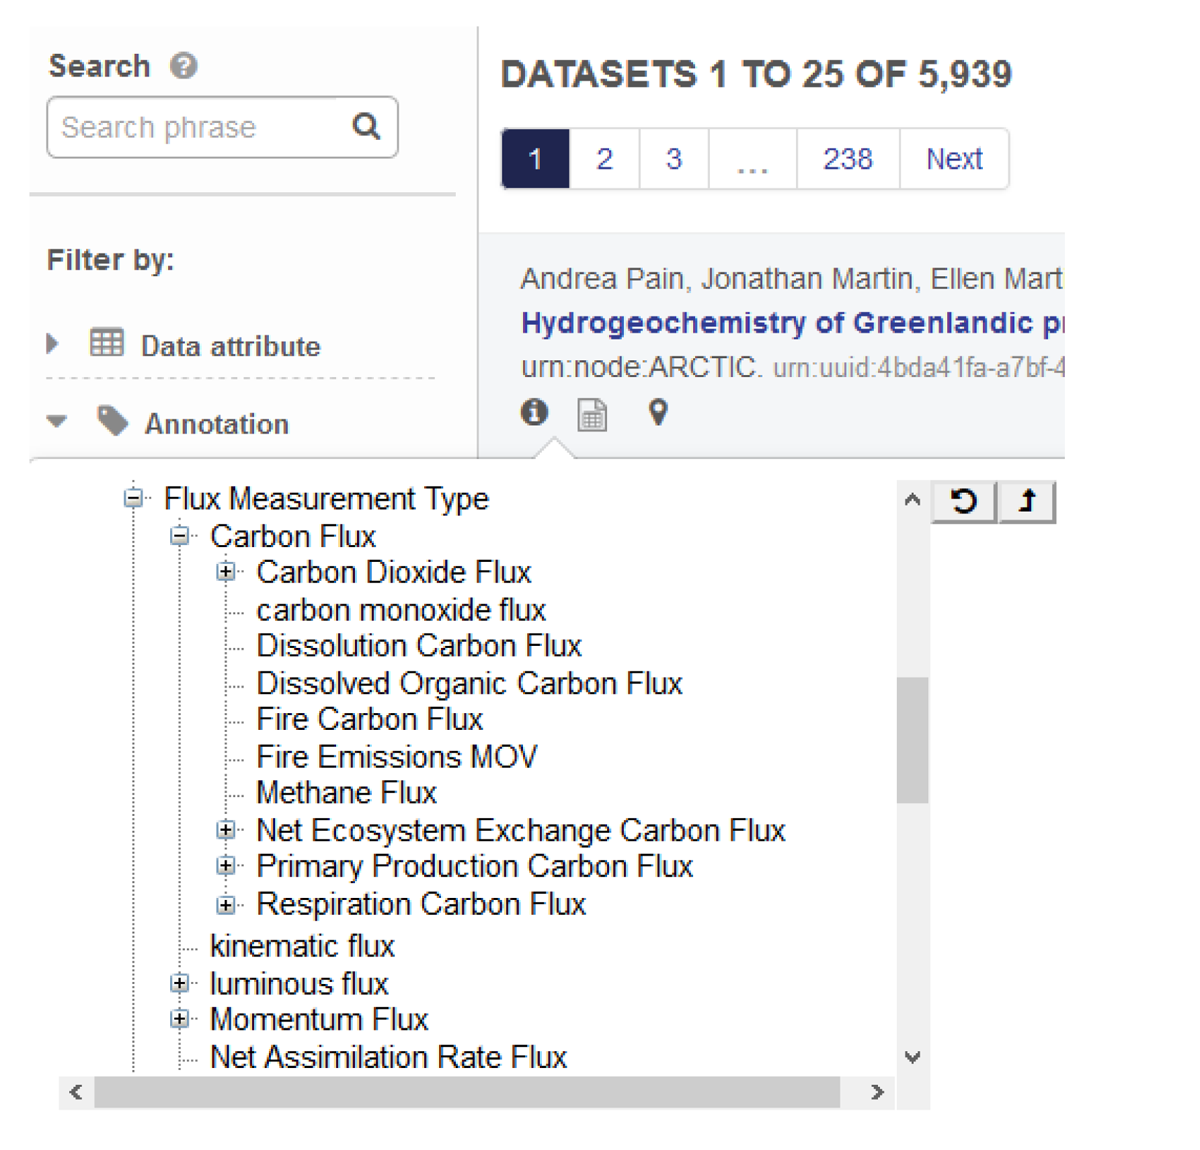Open Hydrogeochemistry of Greenlandic dataset link
This screenshot has width=1200, height=1150.
792,323
